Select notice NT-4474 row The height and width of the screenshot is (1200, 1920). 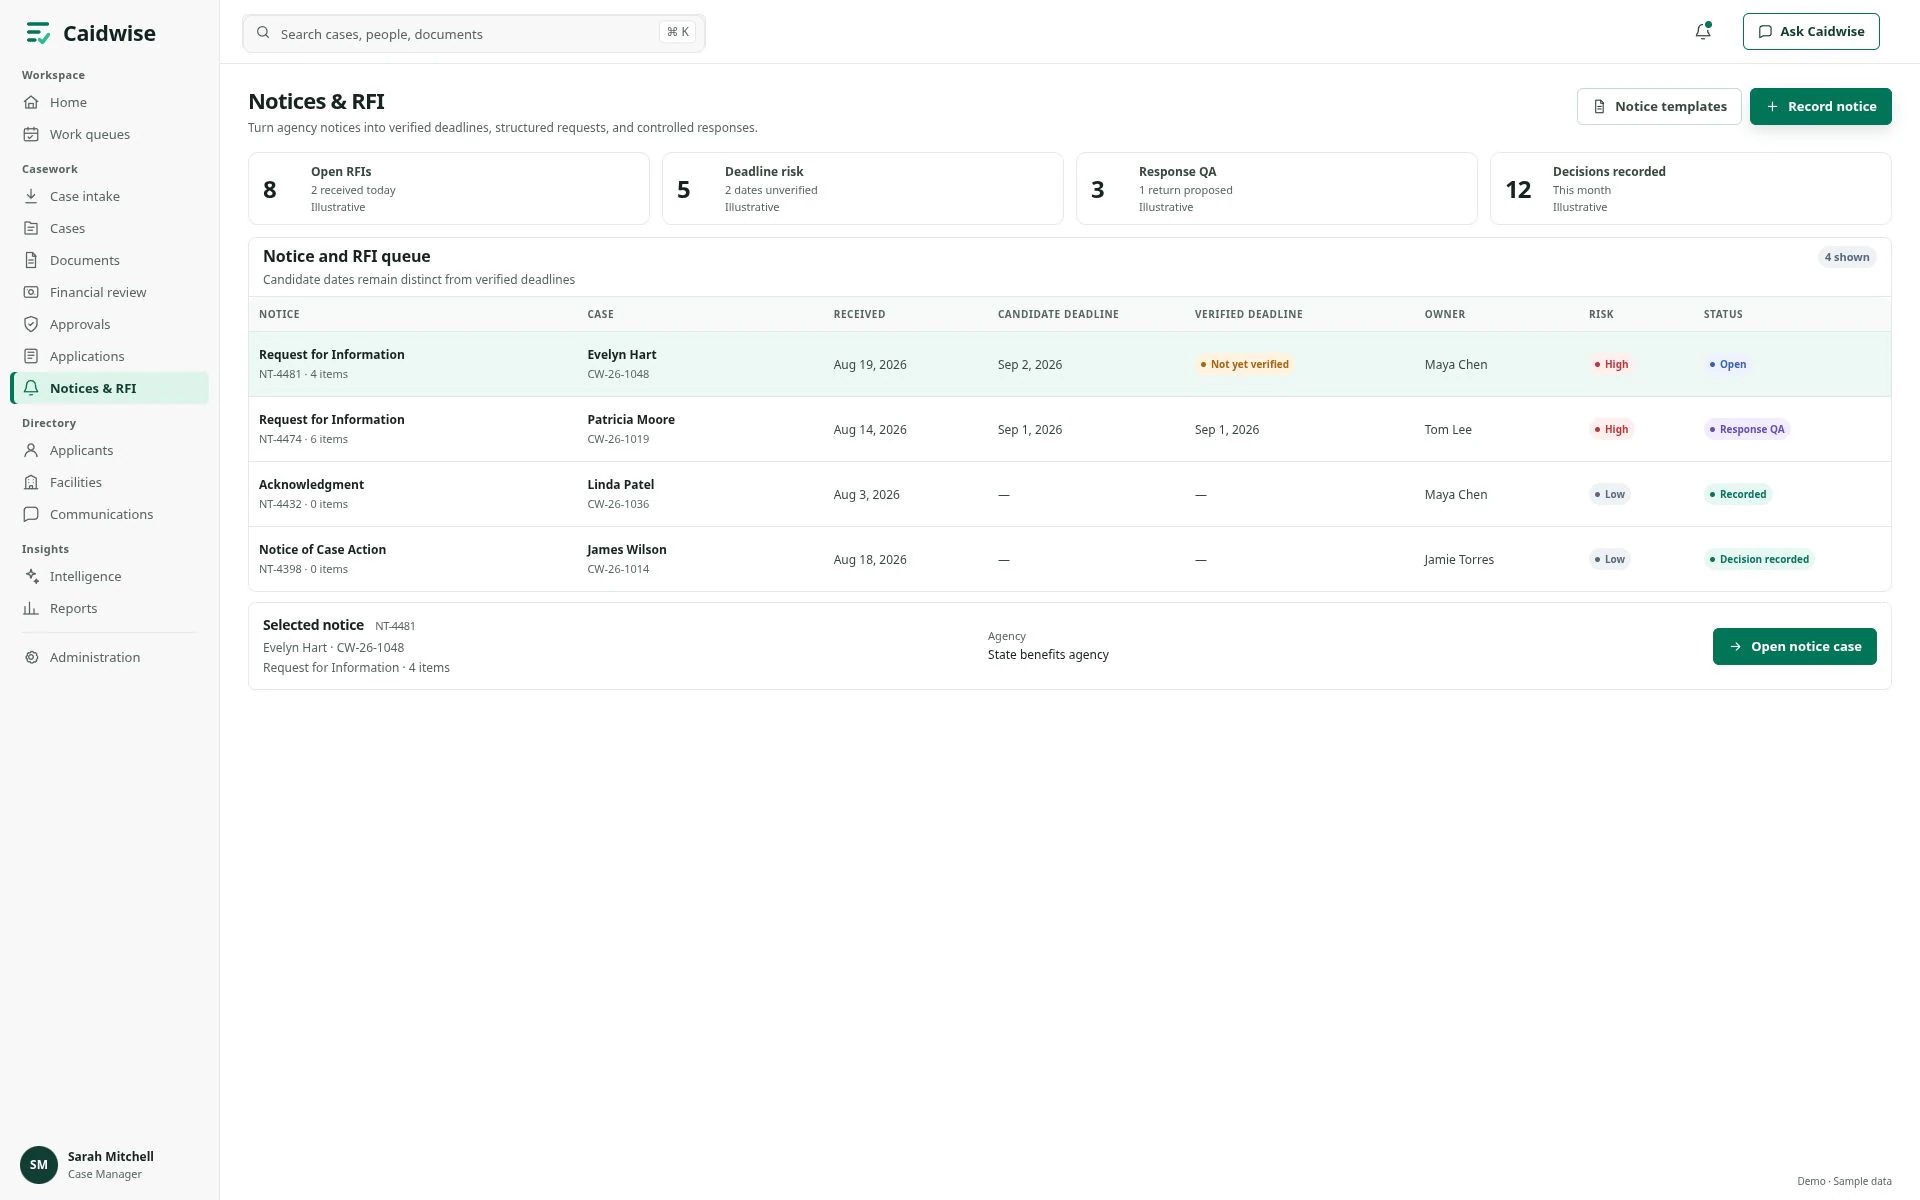(1070, 429)
